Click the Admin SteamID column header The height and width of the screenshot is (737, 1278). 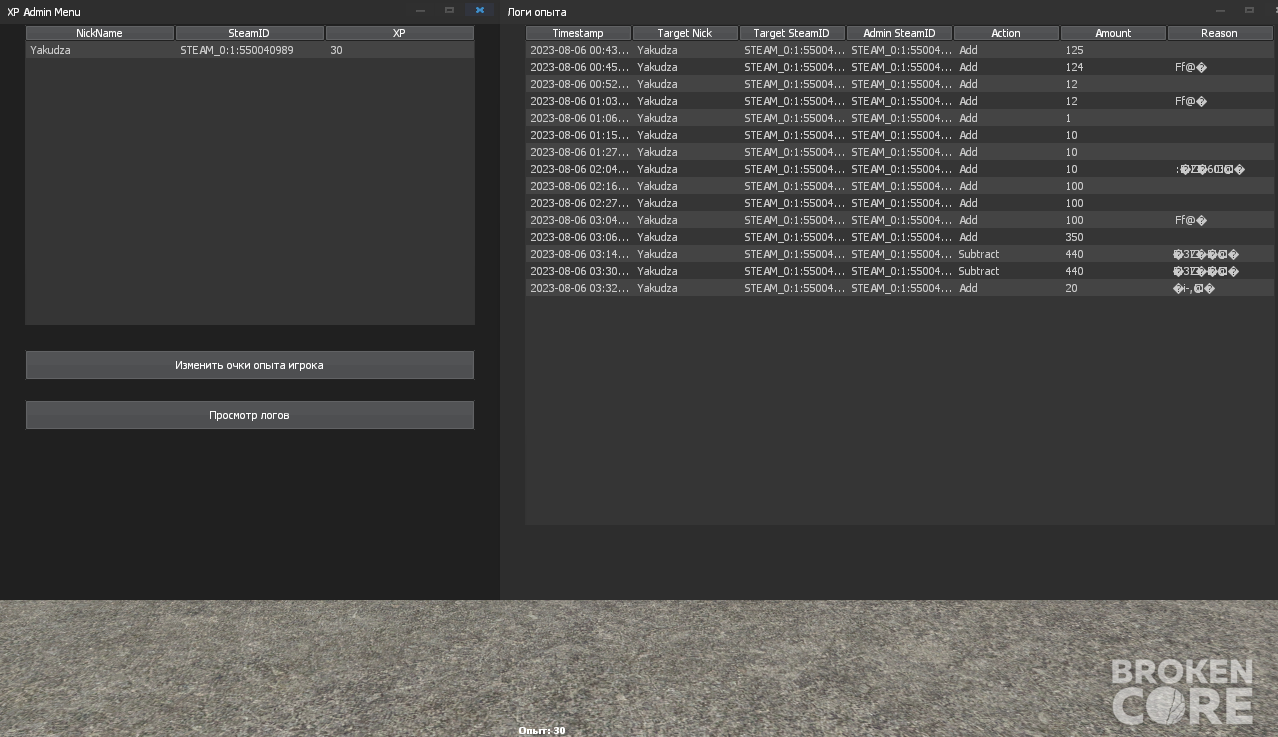tap(899, 33)
